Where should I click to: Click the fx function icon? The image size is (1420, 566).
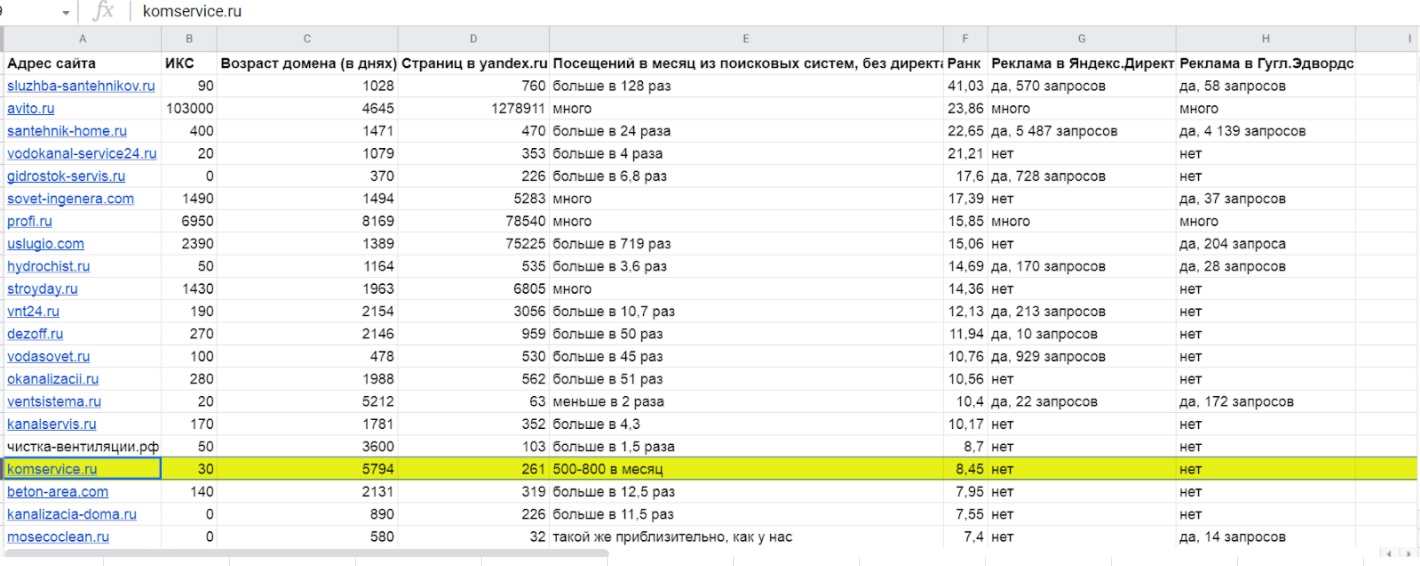[102, 11]
